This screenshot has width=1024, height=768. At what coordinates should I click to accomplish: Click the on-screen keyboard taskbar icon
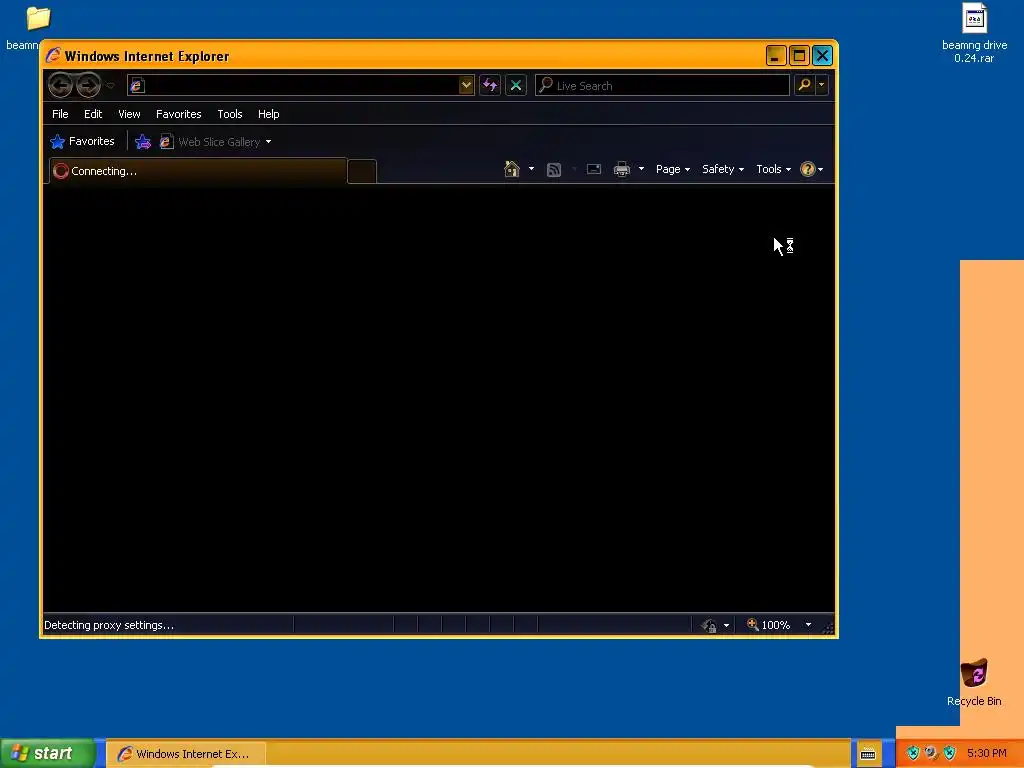(868, 754)
